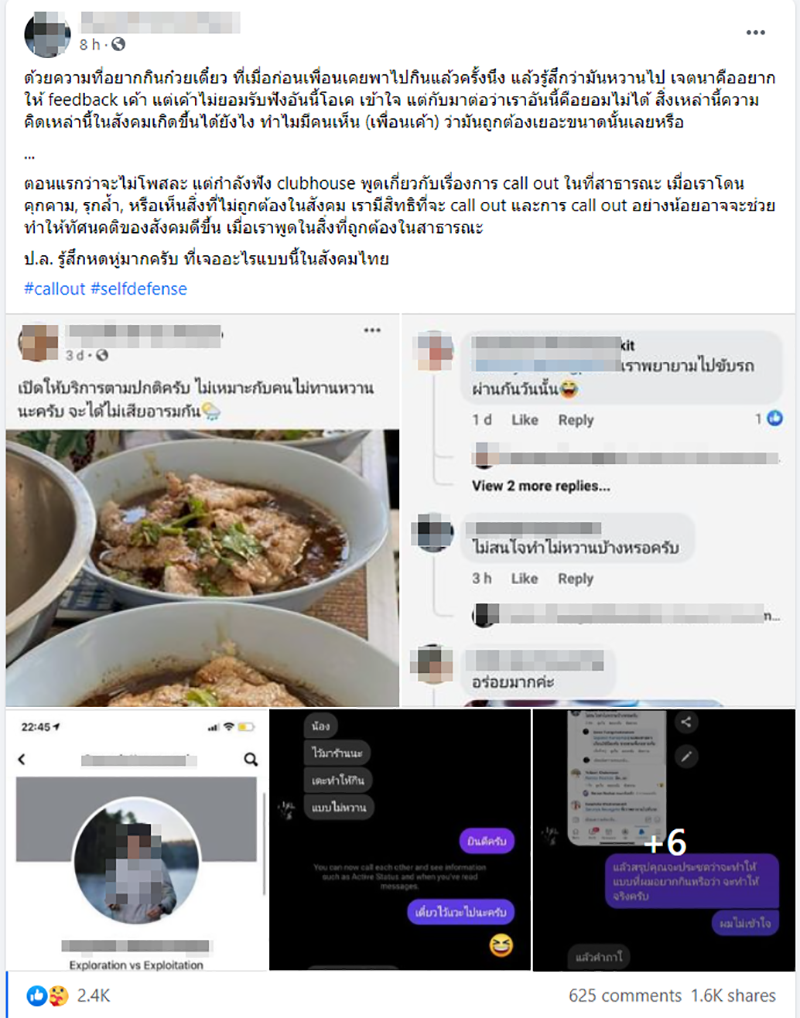Reply to the comment posted 3 h ago
Screen dimensions: 800x1018
[575, 578]
